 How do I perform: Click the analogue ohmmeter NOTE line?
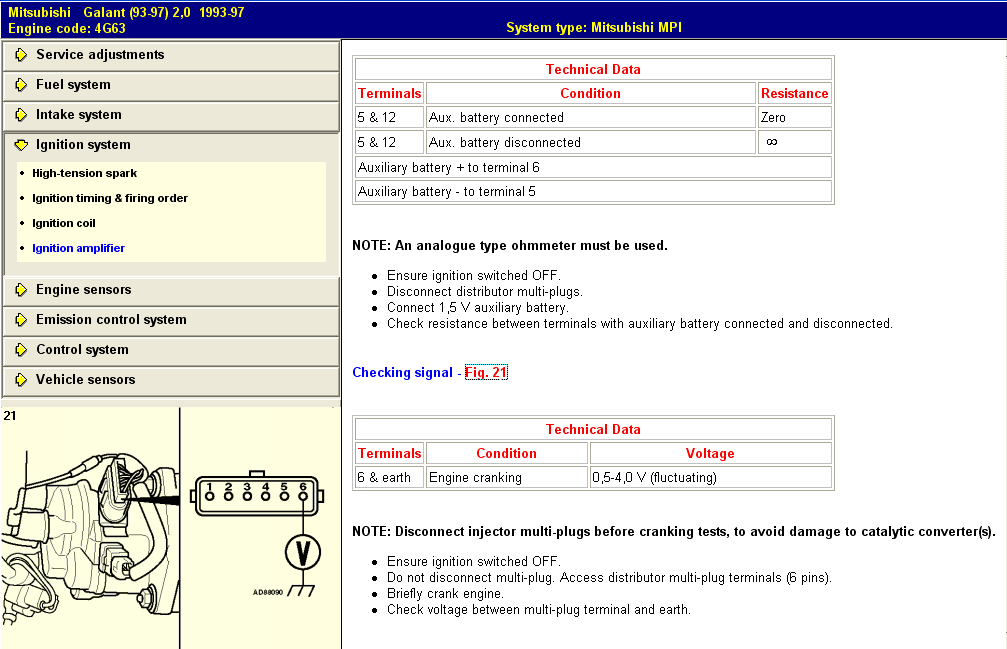[510, 246]
